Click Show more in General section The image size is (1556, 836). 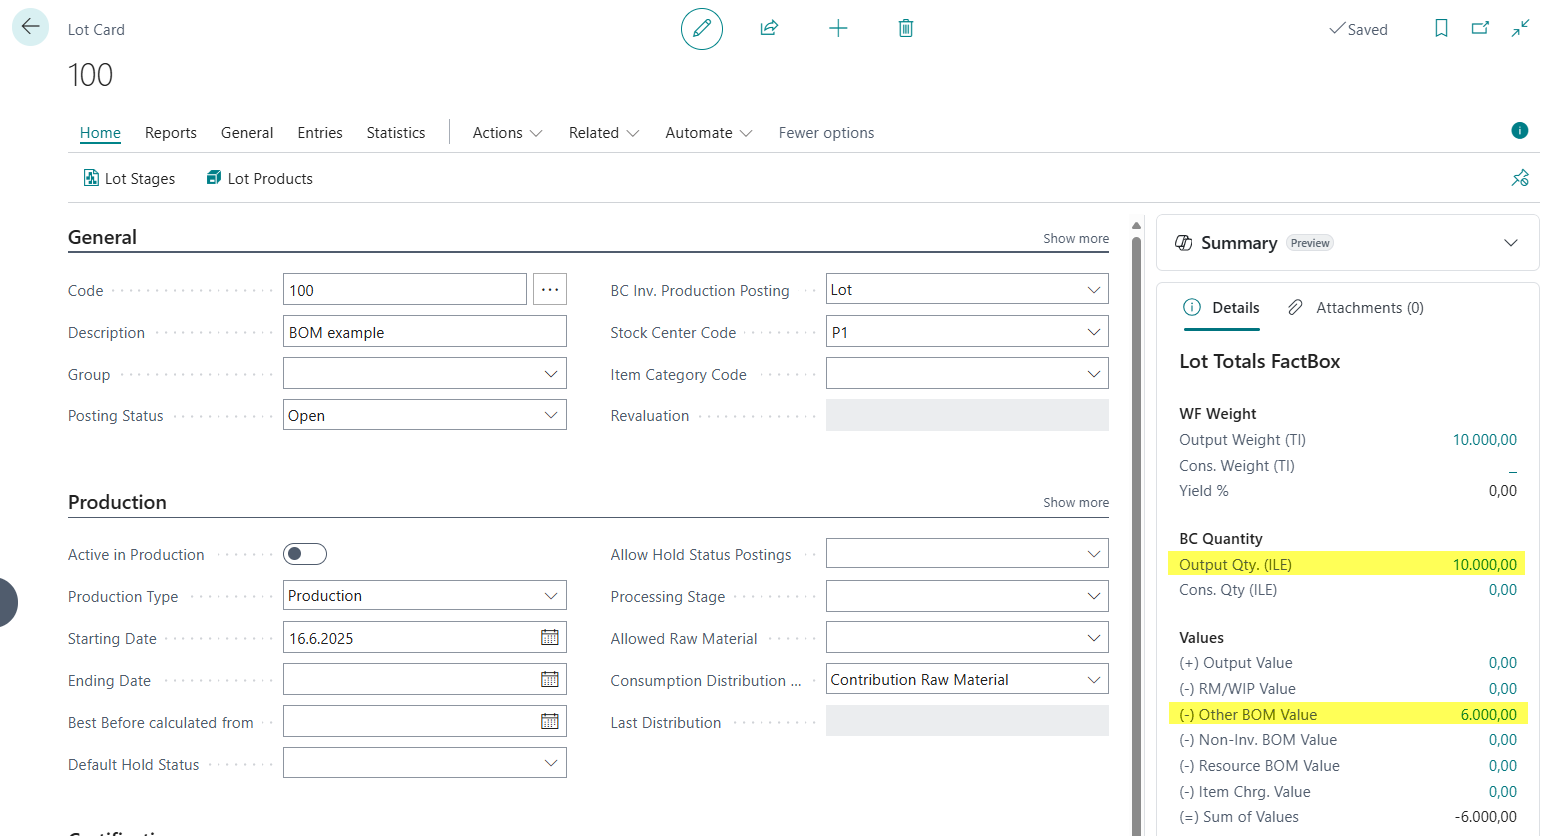[x=1075, y=239]
